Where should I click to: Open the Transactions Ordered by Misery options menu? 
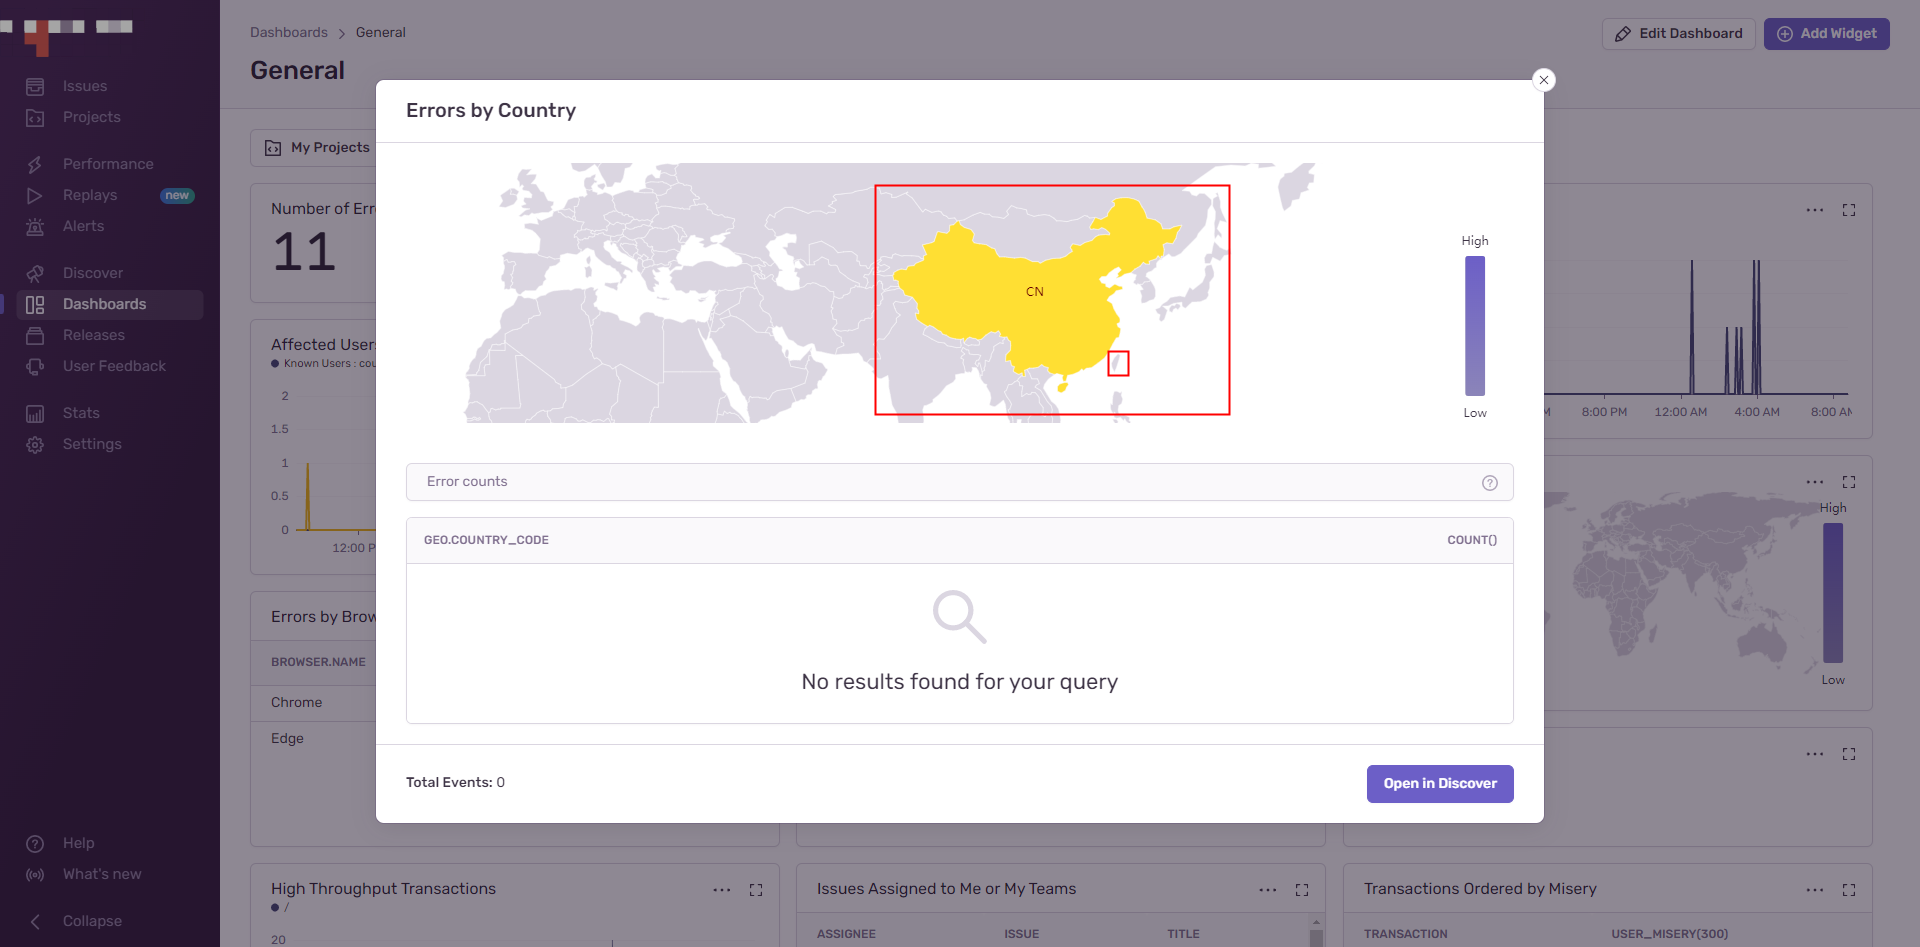(x=1815, y=889)
